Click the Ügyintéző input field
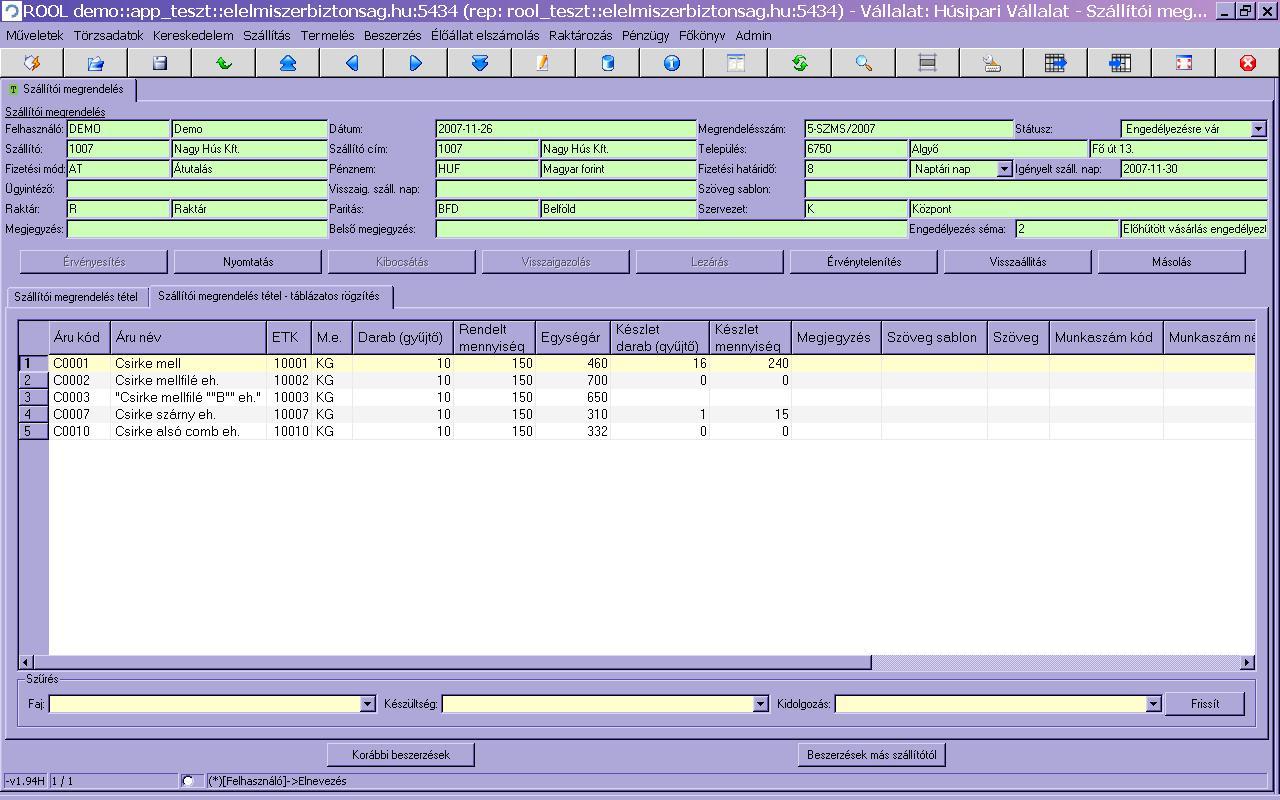The image size is (1280, 800). click(196, 189)
